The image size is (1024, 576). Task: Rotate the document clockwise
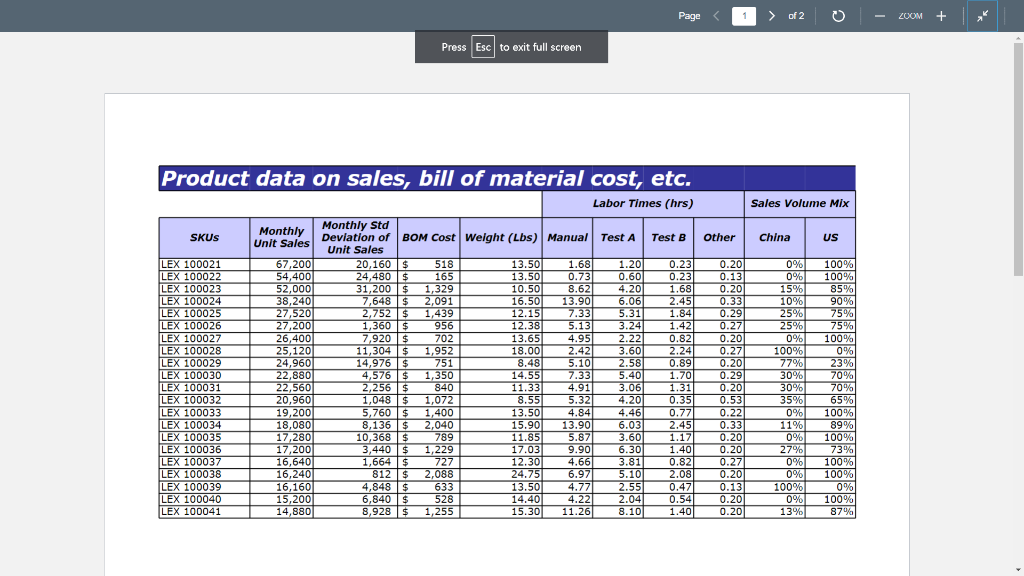click(840, 16)
